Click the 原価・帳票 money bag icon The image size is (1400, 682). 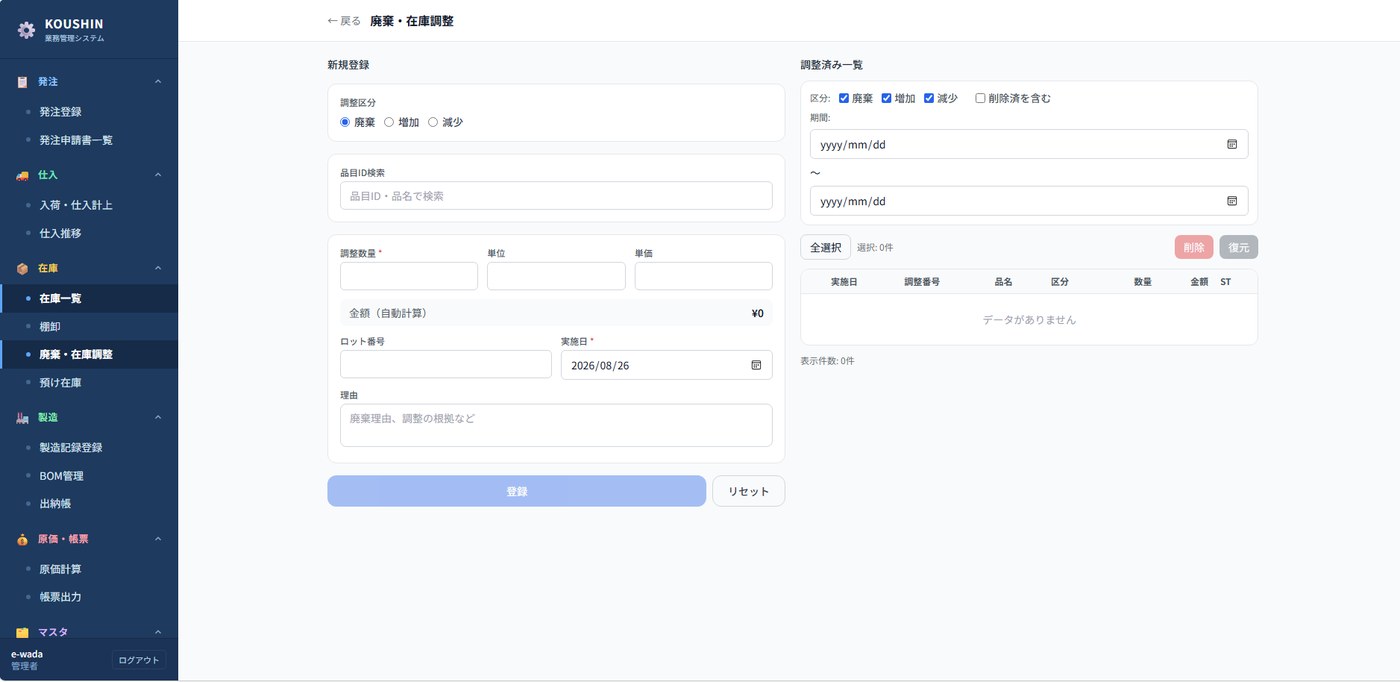click(x=22, y=539)
